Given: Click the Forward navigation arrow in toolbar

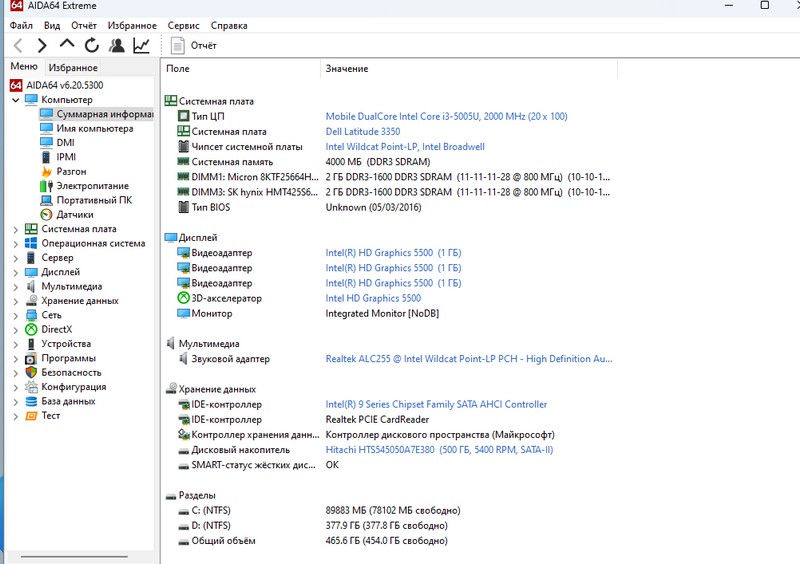Looking at the screenshot, I should click(x=42, y=45).
